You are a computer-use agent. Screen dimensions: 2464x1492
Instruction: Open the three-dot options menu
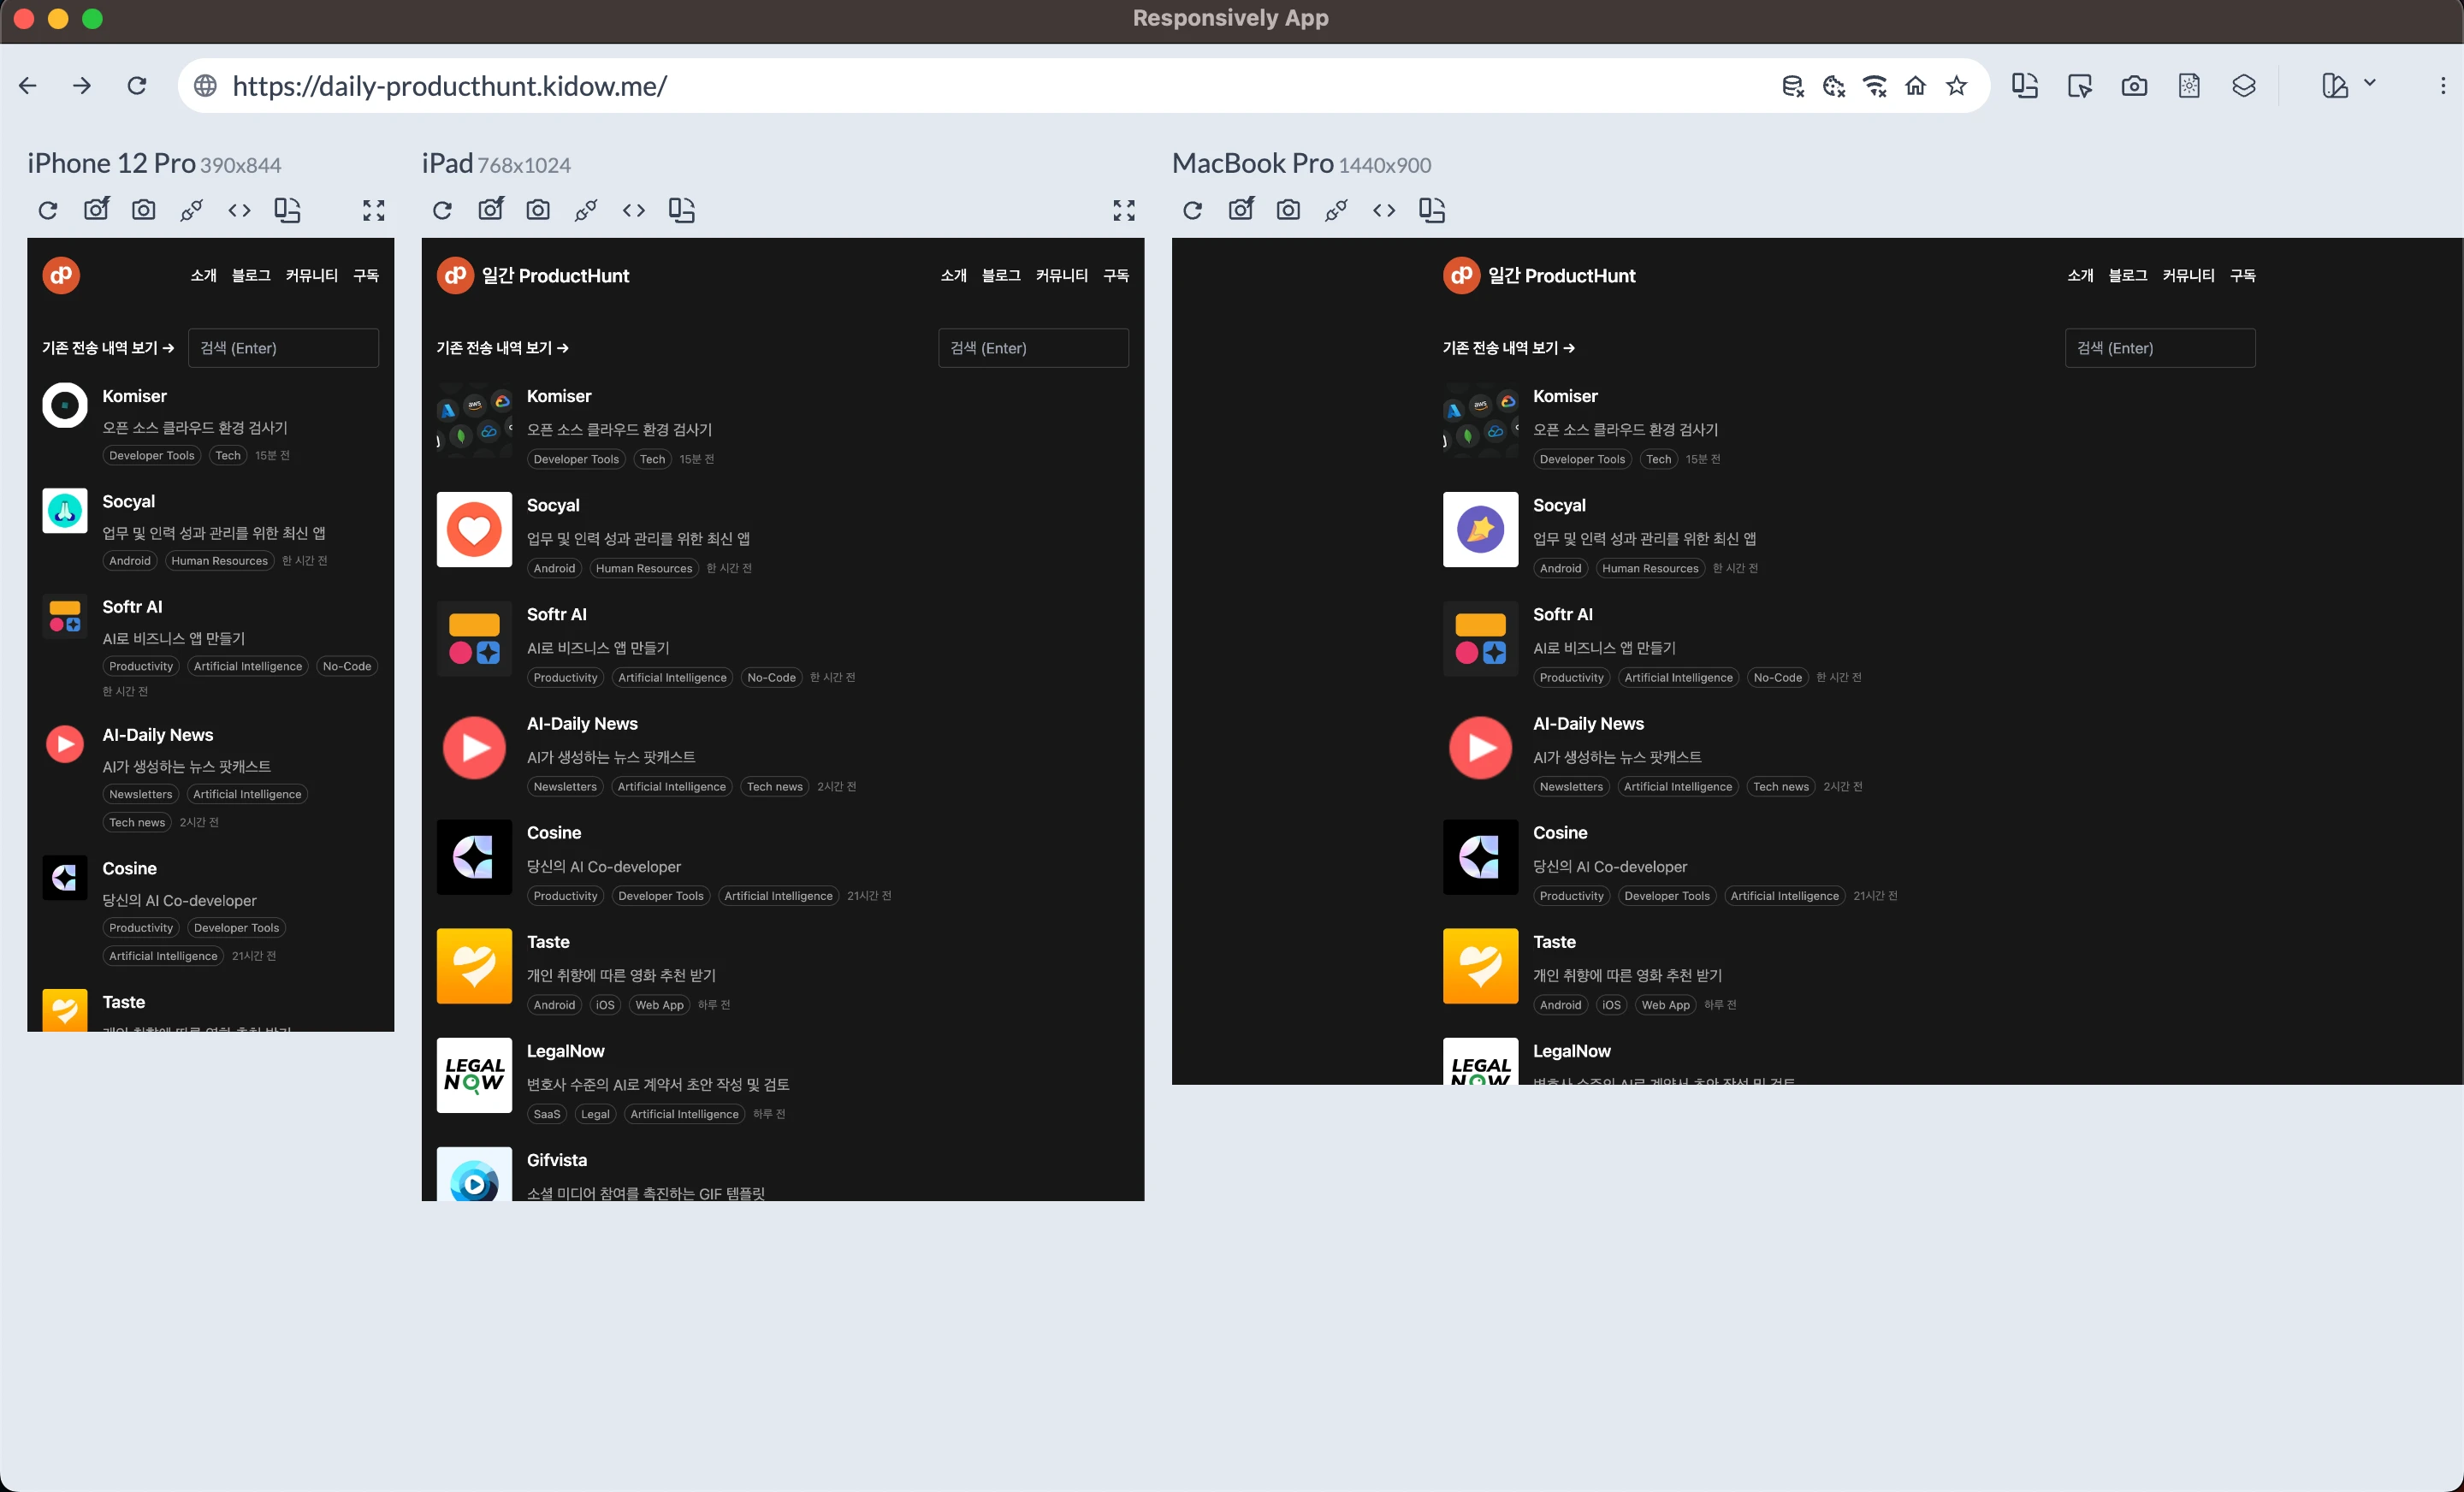(x=2443, y=86)
